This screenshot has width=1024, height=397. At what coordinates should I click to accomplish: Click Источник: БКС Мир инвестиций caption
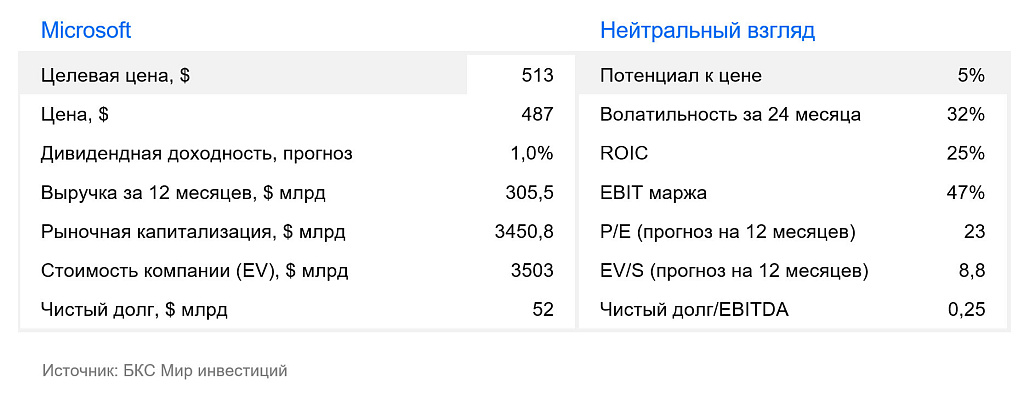point(165,372)
